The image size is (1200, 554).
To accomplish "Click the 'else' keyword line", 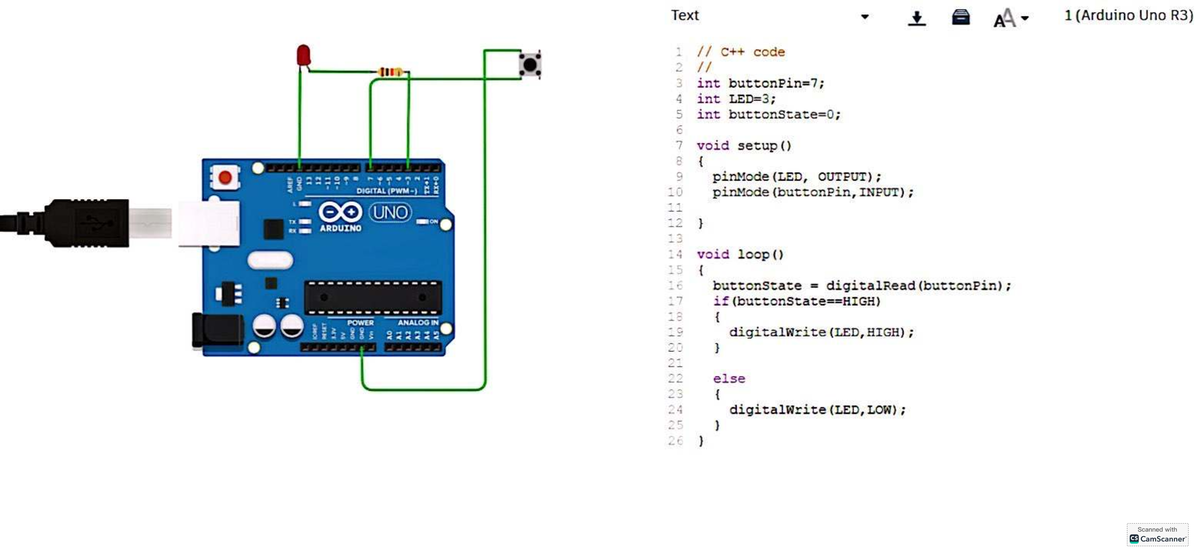I will (728, 379).
